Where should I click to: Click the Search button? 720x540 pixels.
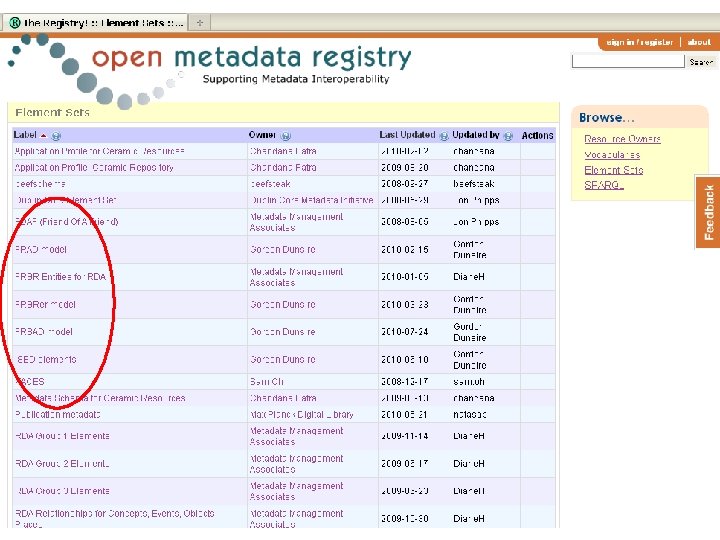(x=701, y=62)
